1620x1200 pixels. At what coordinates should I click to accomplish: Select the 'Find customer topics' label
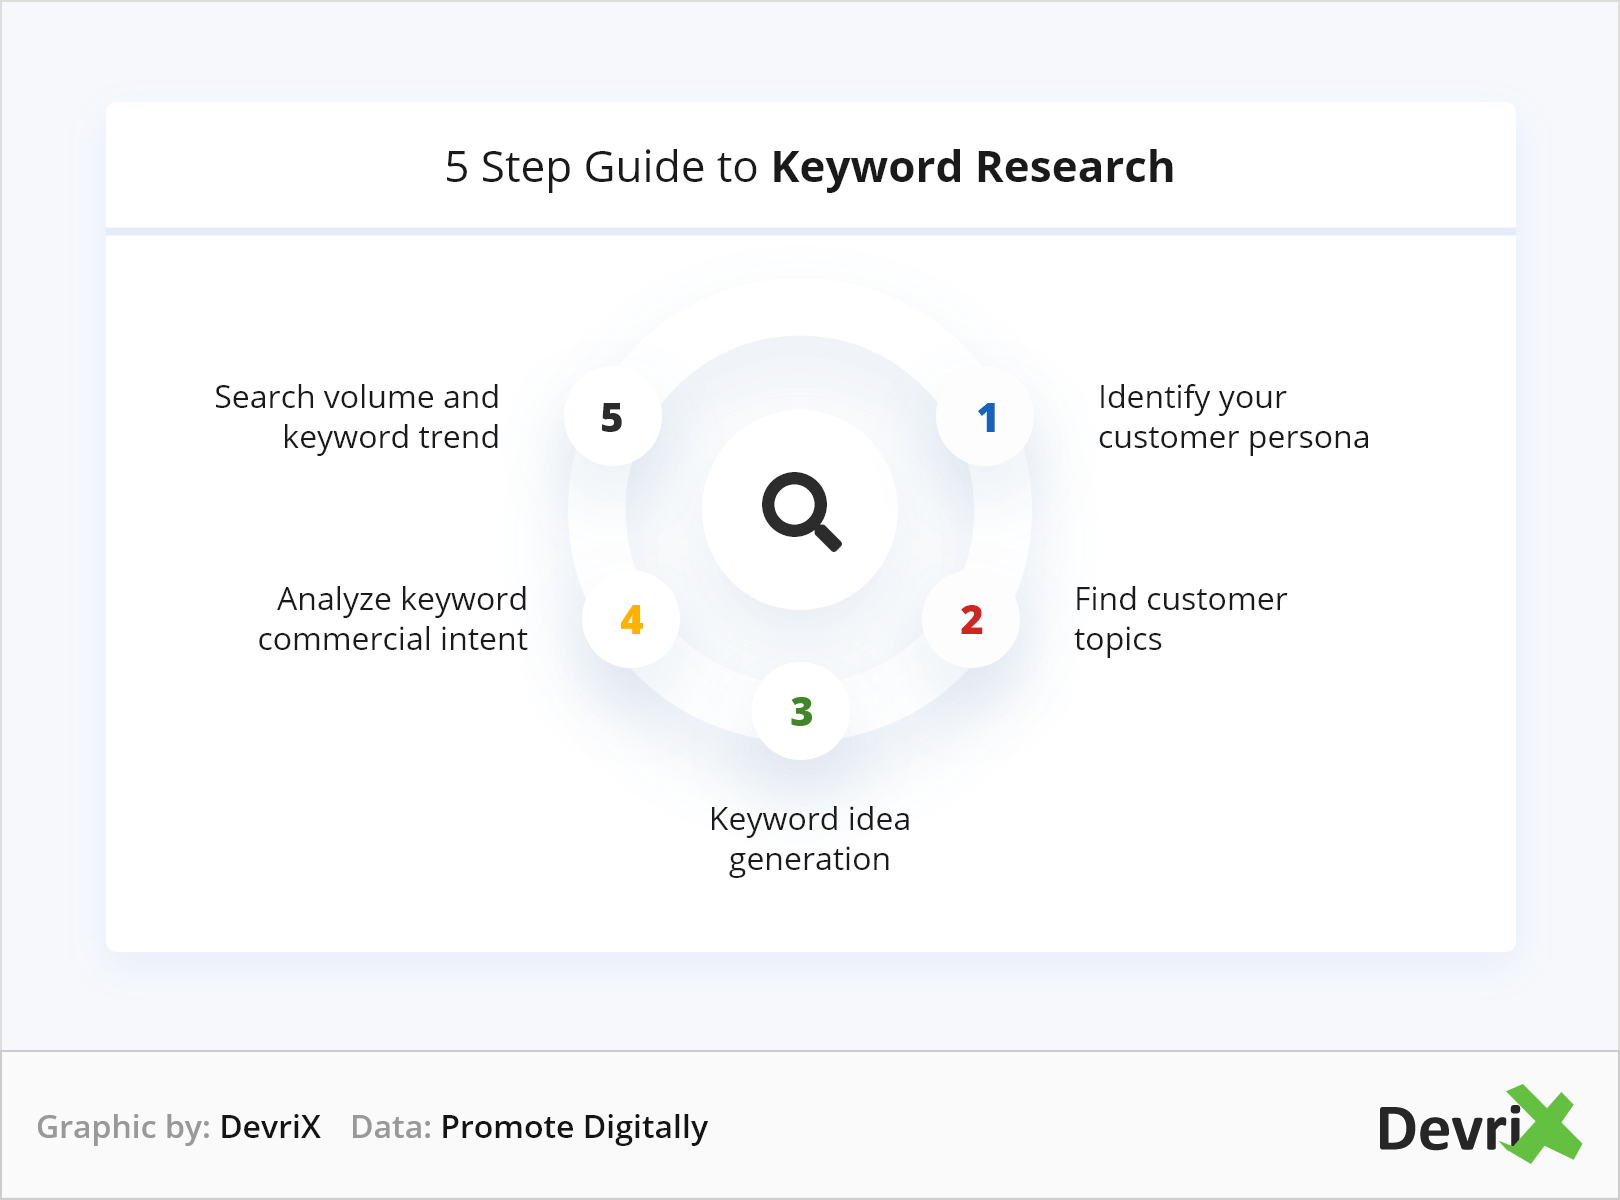1180,619
